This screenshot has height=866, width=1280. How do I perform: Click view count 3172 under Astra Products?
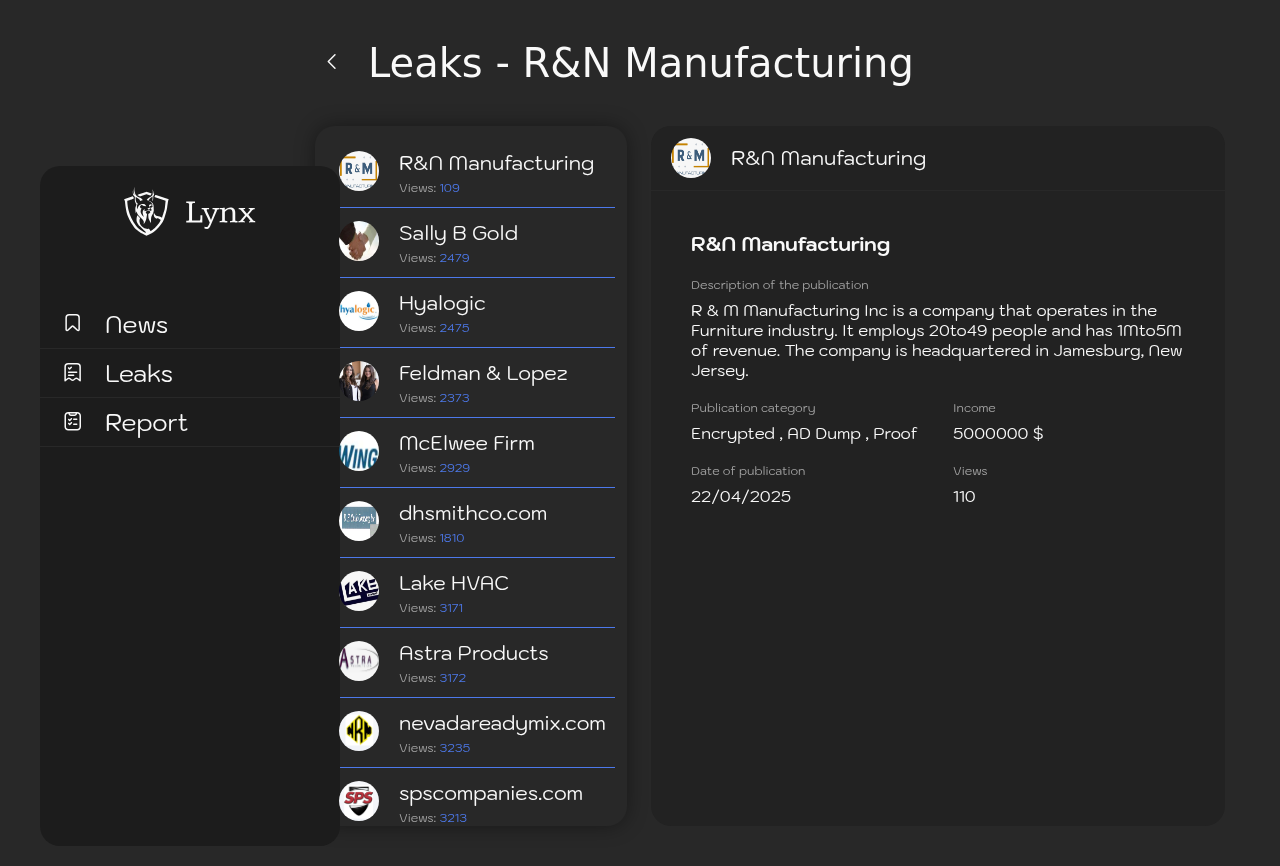(x=453, y=678)
